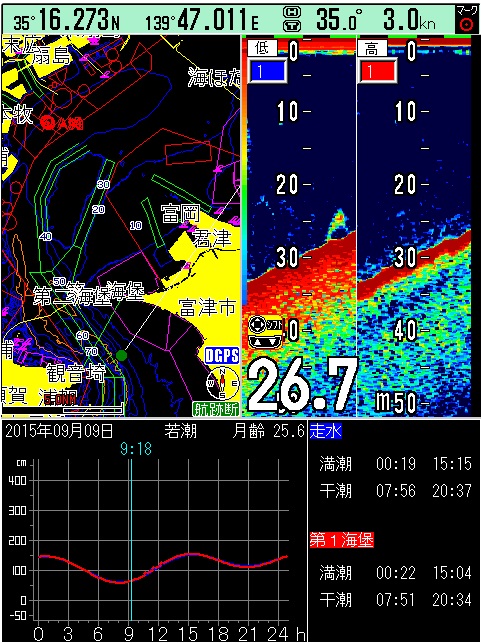Tap the speed value 3.0 kn

pos(410,20)
